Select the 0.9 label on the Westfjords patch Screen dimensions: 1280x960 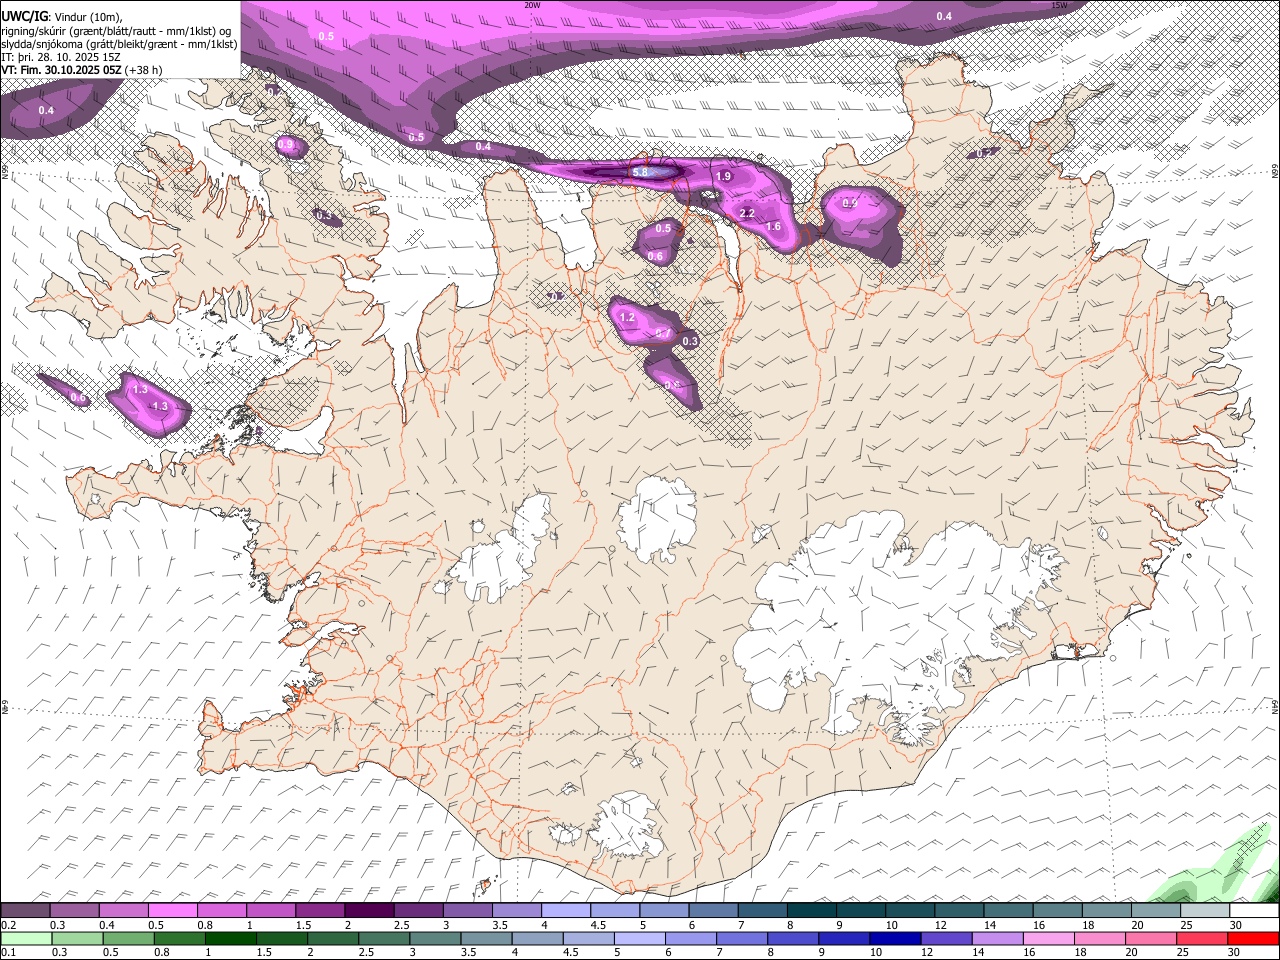(286, 145)
